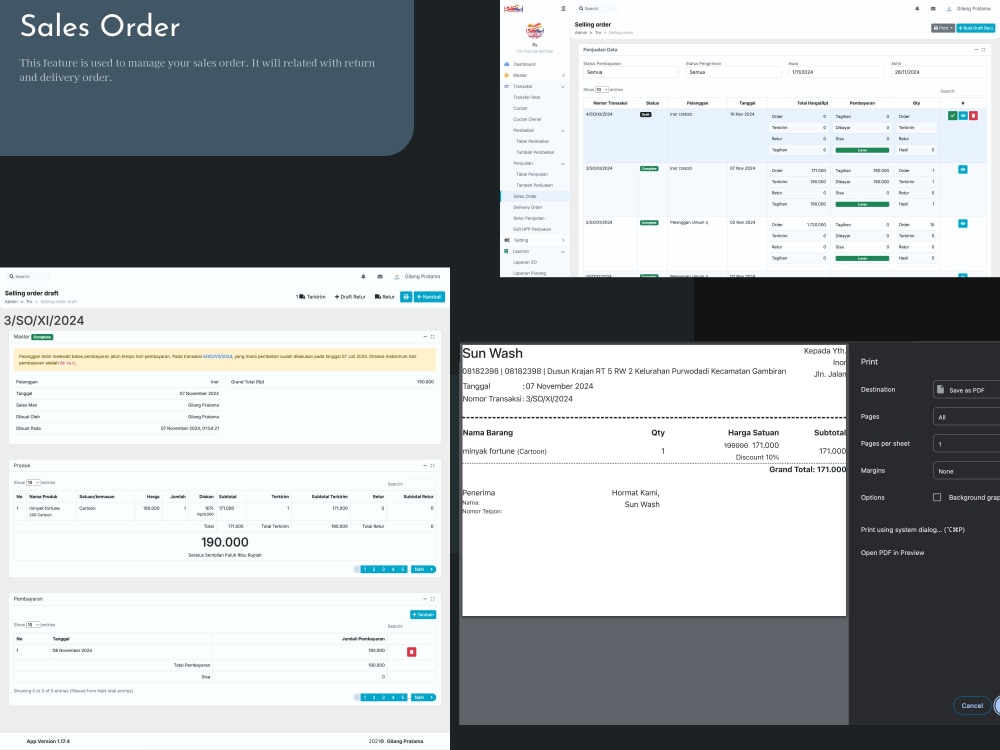Maximize the Produk card
Screen dimensions: 1000x750
[x=433, y=466]
